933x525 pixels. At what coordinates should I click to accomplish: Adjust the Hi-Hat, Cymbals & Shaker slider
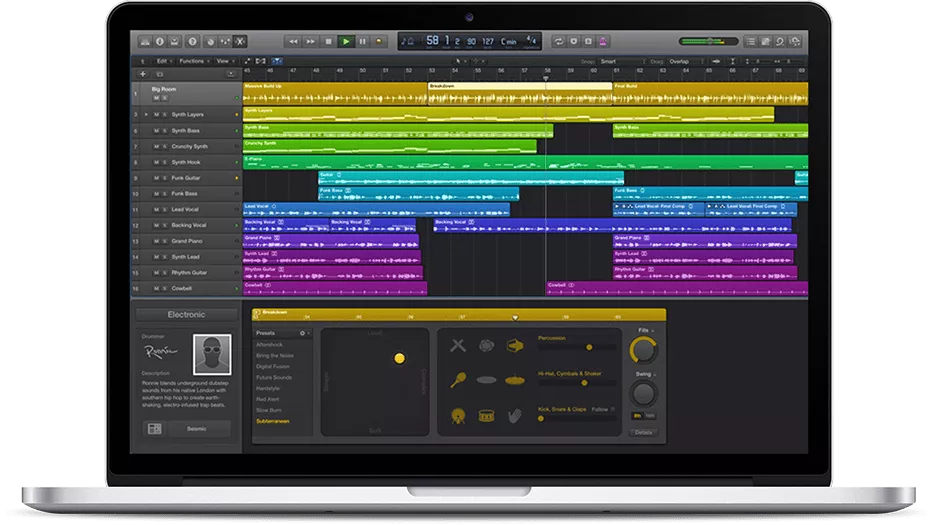[577, 383]
